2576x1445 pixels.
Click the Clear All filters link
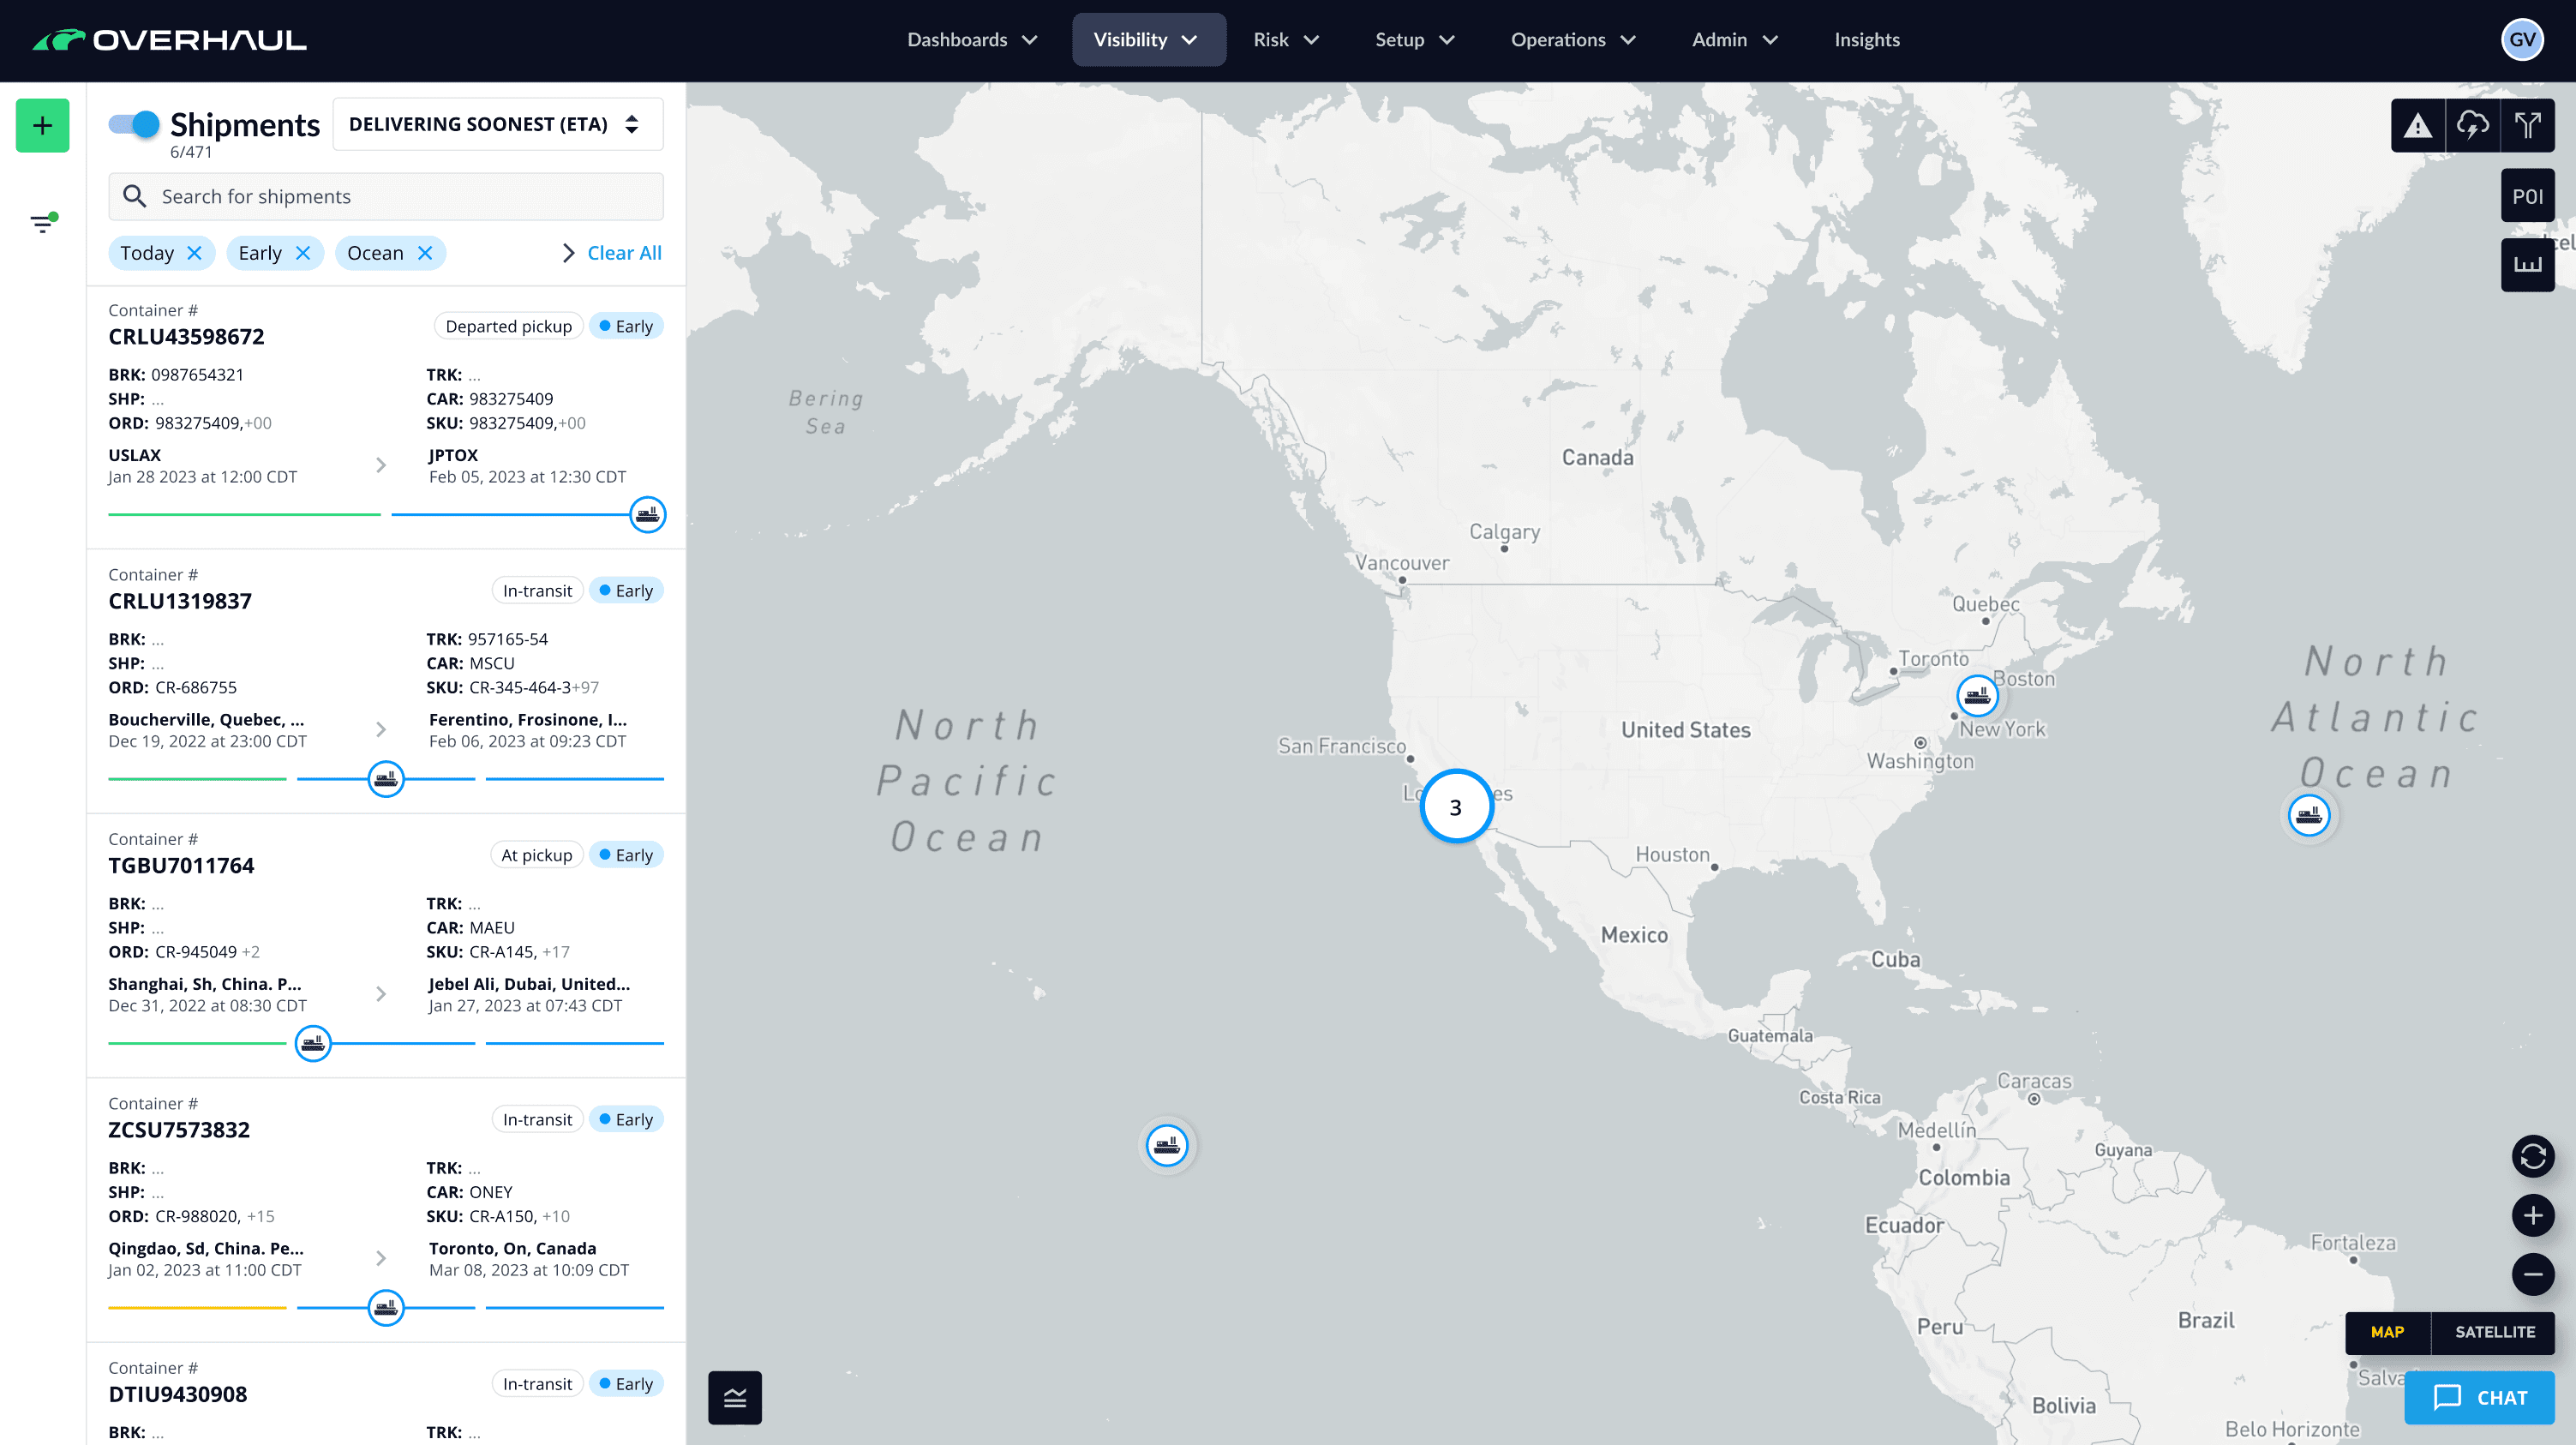point(624,253)
